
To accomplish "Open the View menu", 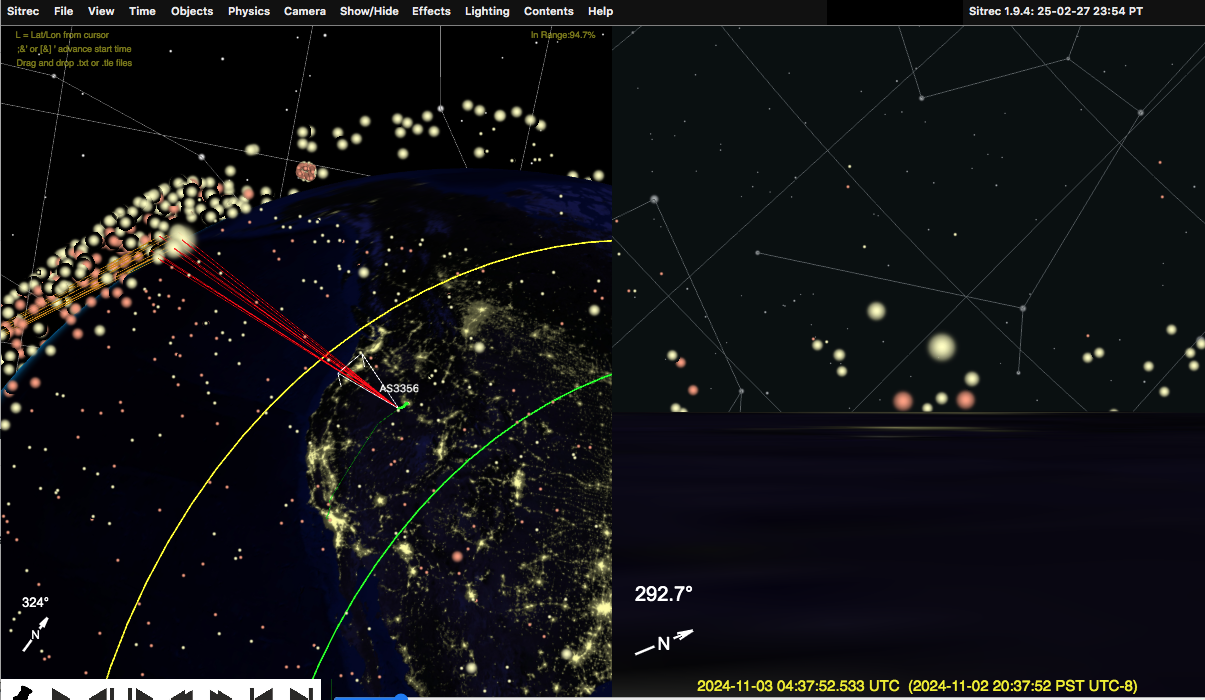I will point(101,11).
